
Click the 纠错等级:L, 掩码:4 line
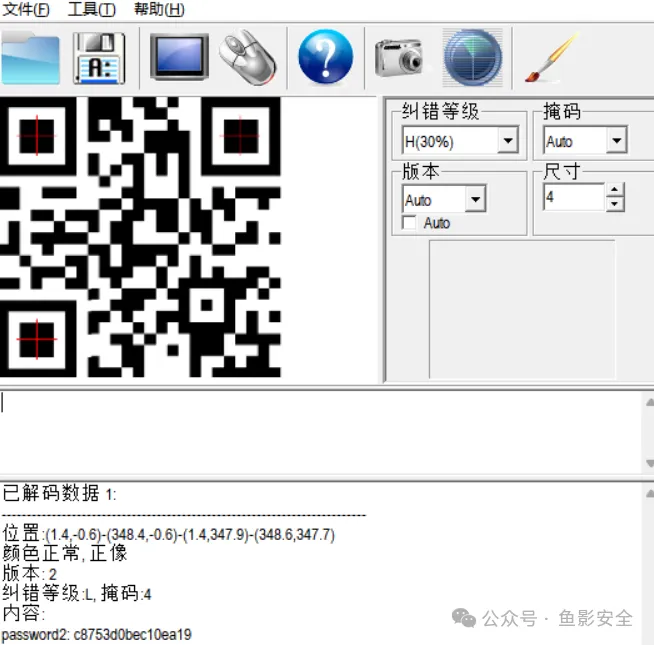(77, 593)
